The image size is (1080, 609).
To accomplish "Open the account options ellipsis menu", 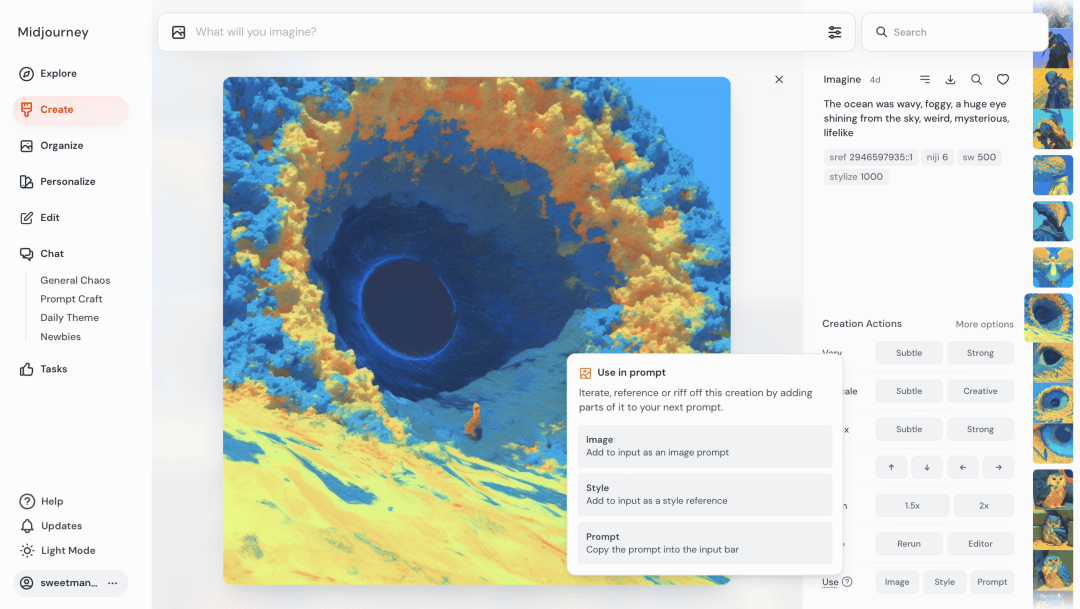I will tap(112, 583).
